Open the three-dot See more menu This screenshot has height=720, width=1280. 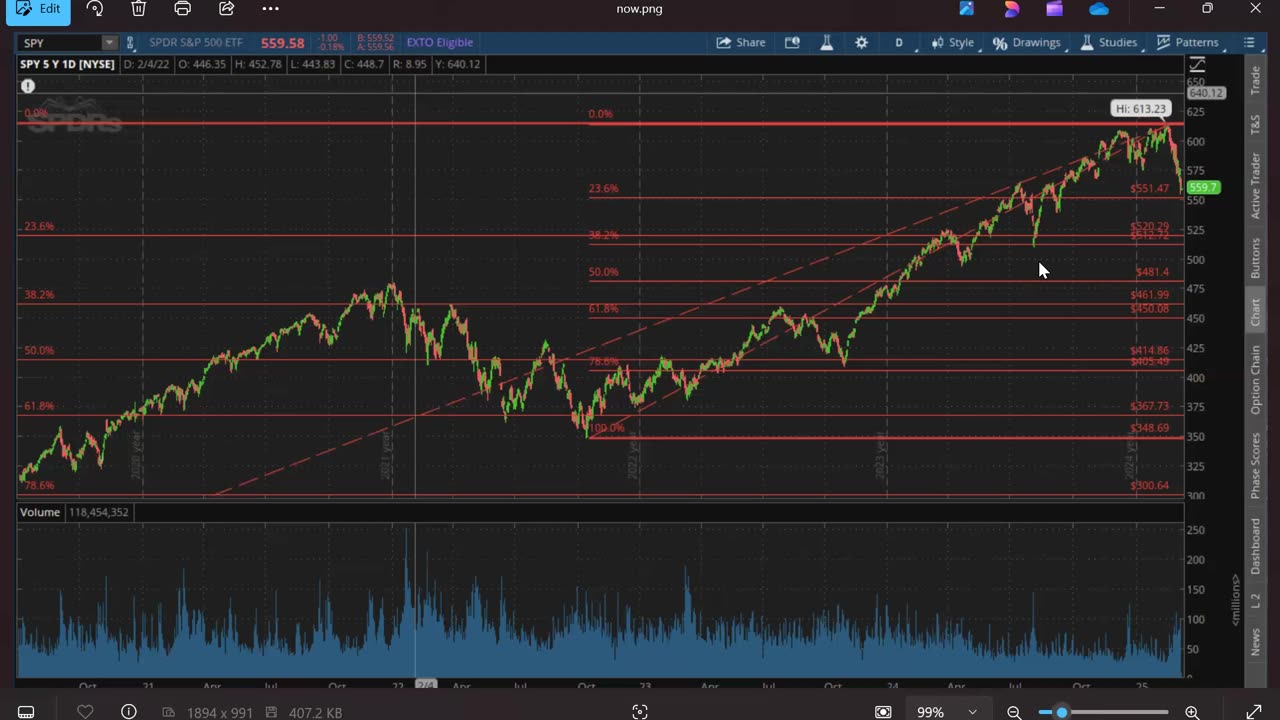271,9
